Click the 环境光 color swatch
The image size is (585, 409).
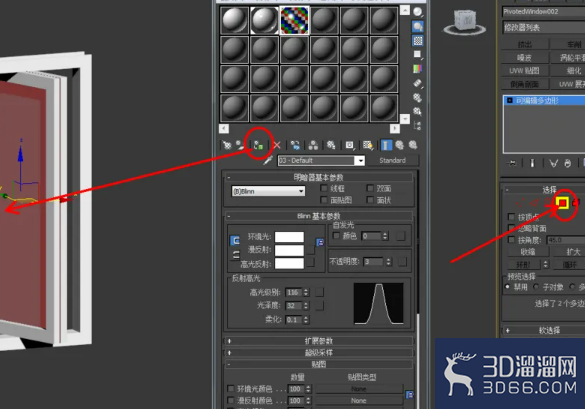289,237
